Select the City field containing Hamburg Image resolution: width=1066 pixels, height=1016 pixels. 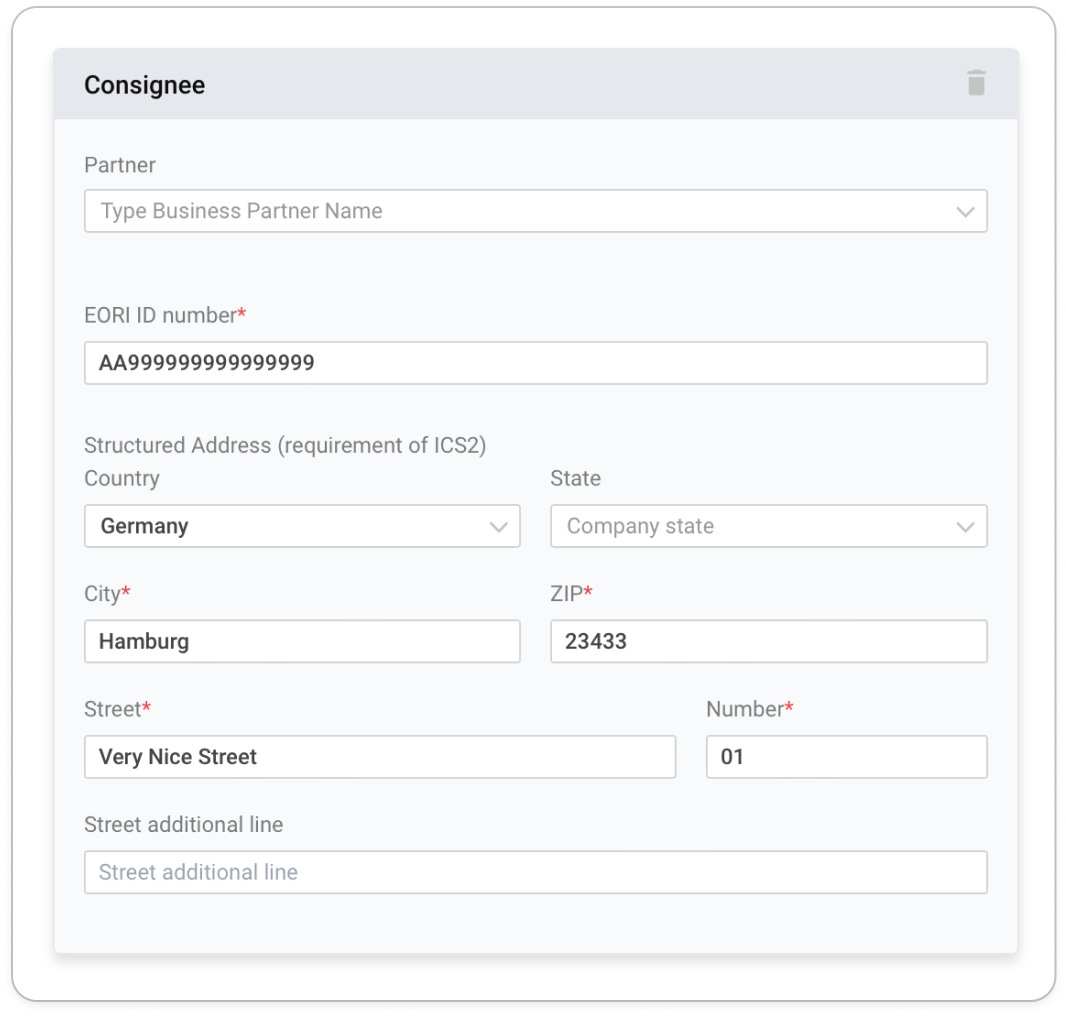pyautogui.click(x=302, y=641)
